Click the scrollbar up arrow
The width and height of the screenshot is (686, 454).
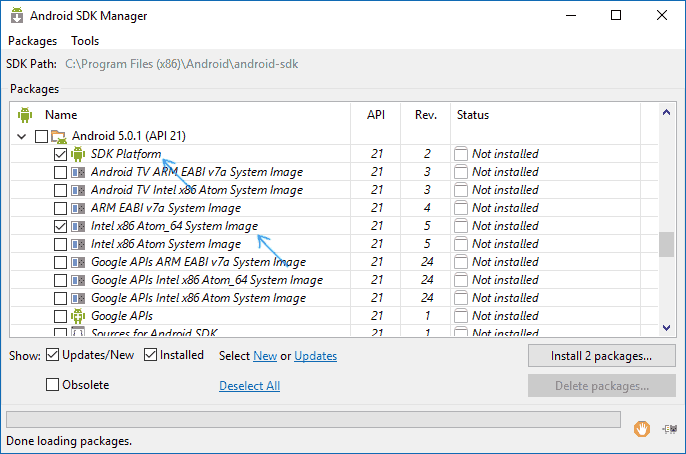click(666, 112)
